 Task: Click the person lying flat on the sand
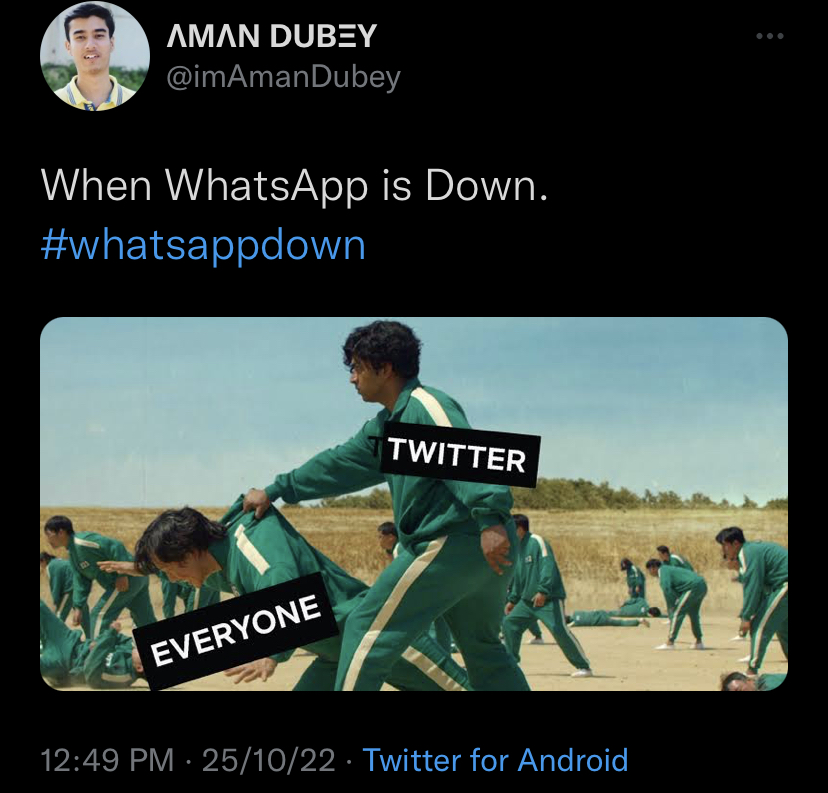pyautogui.click(x=613, y=616)
